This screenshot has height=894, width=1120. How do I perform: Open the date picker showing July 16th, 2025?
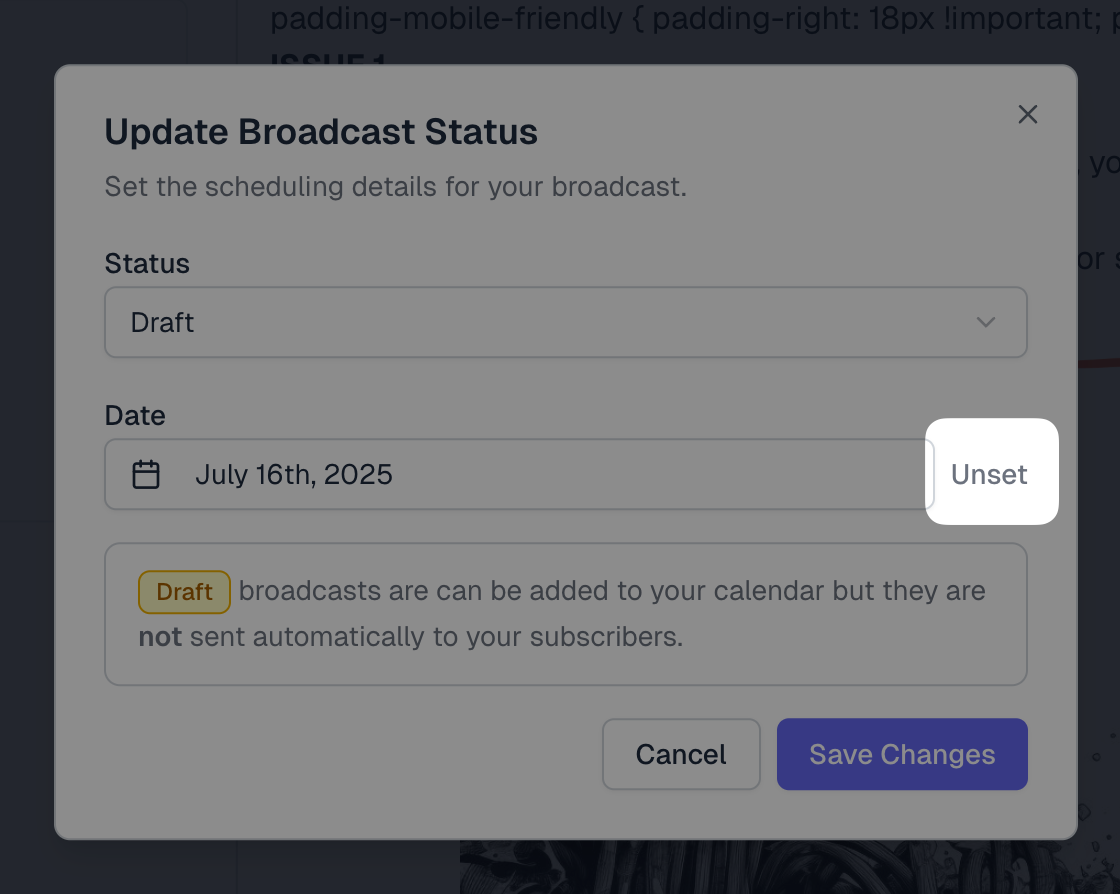[x=519, y=474]
